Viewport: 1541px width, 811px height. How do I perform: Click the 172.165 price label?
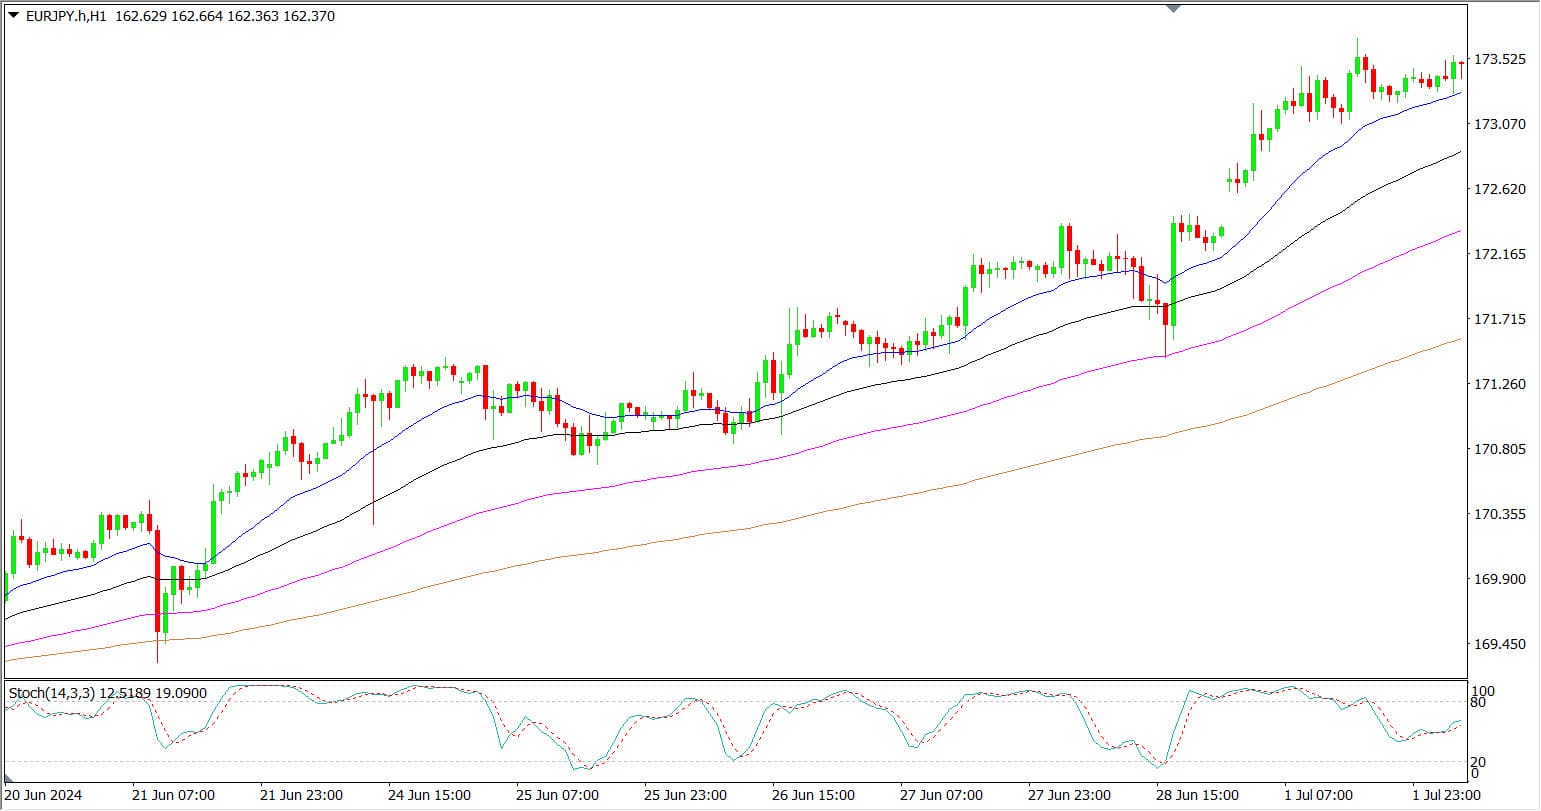(1500, 254)
